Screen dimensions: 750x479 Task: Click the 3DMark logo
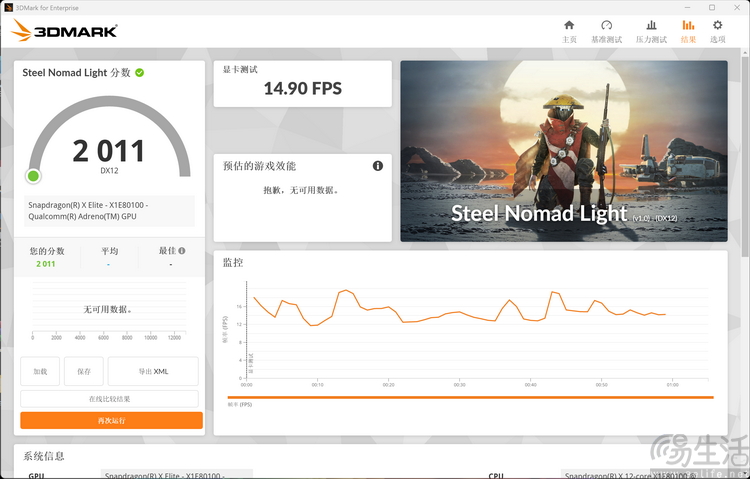64,31
